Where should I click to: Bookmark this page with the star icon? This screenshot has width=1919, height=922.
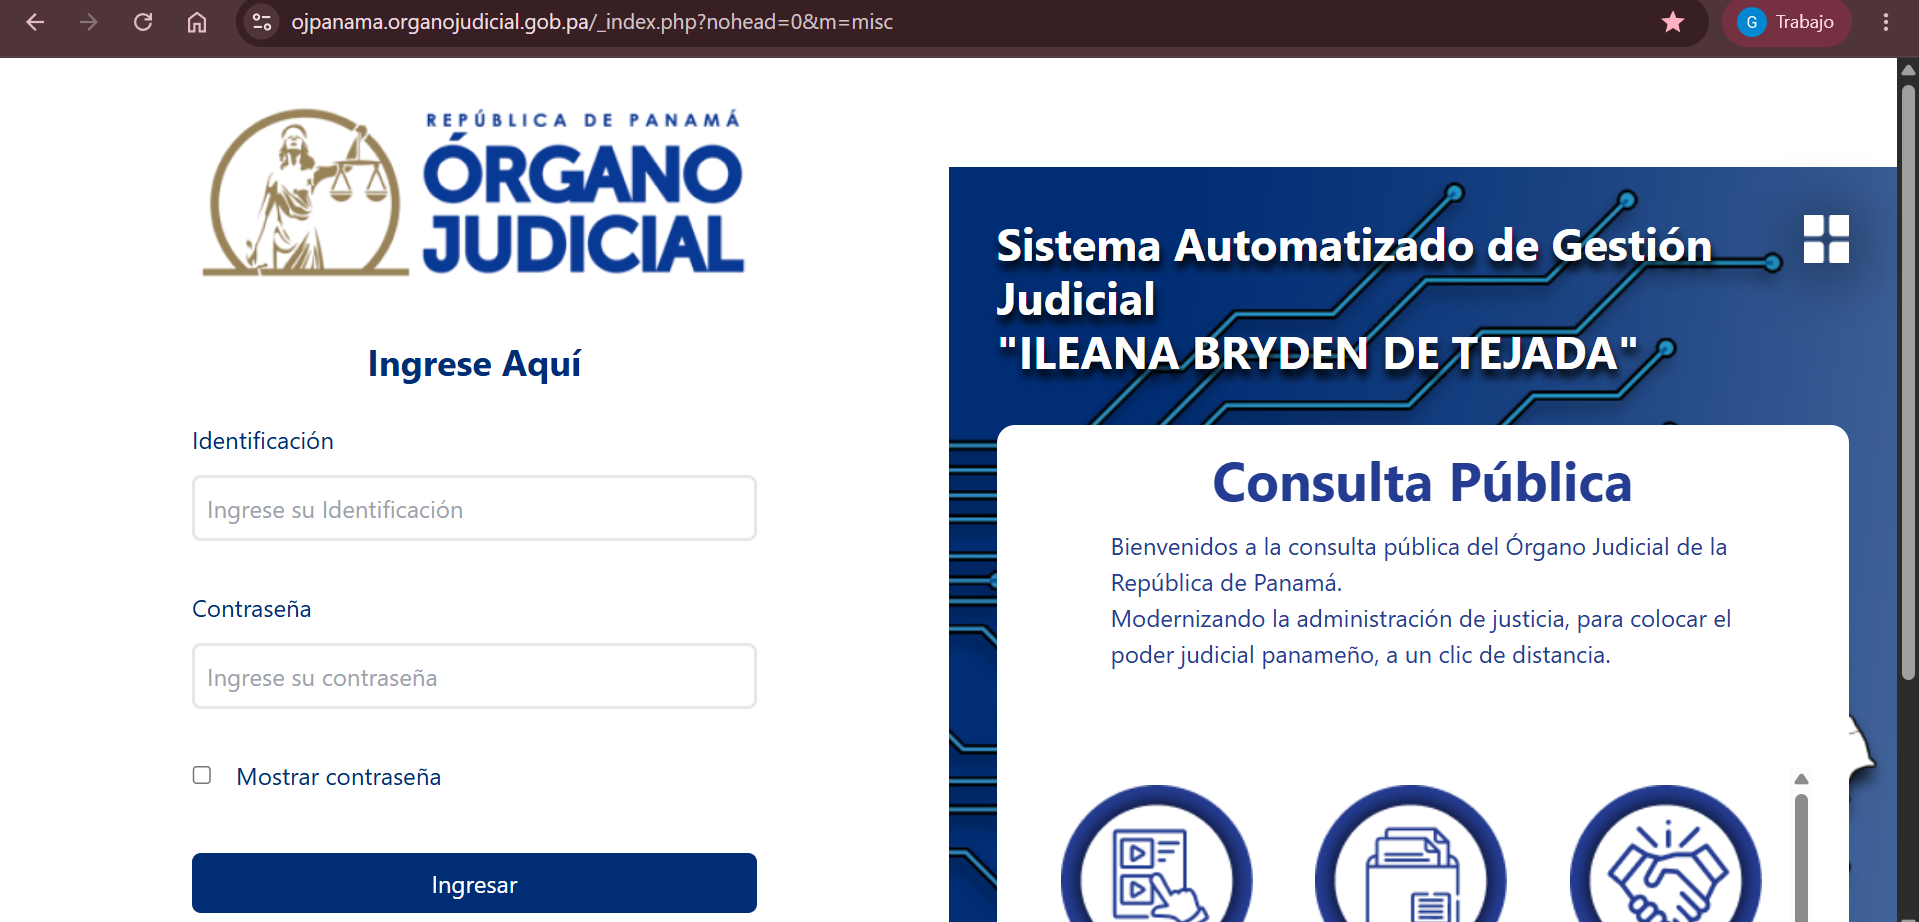[1673, 22]
